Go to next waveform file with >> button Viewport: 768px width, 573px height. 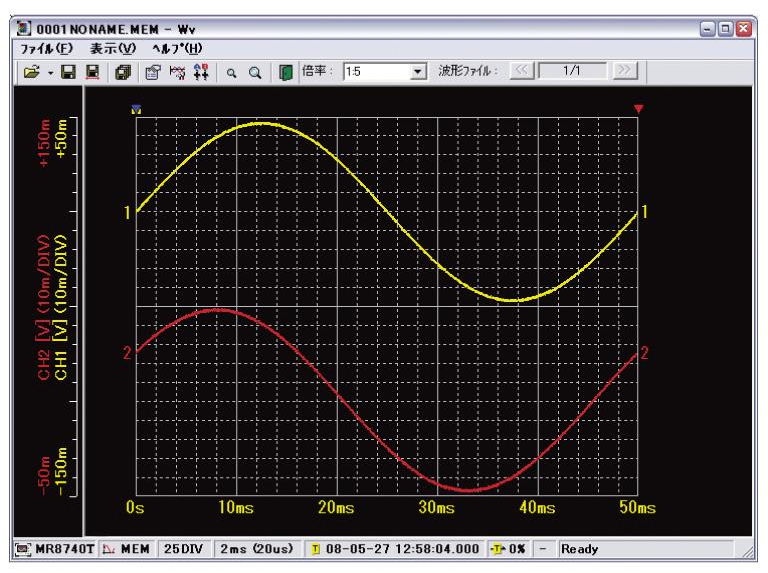[624, 71]
